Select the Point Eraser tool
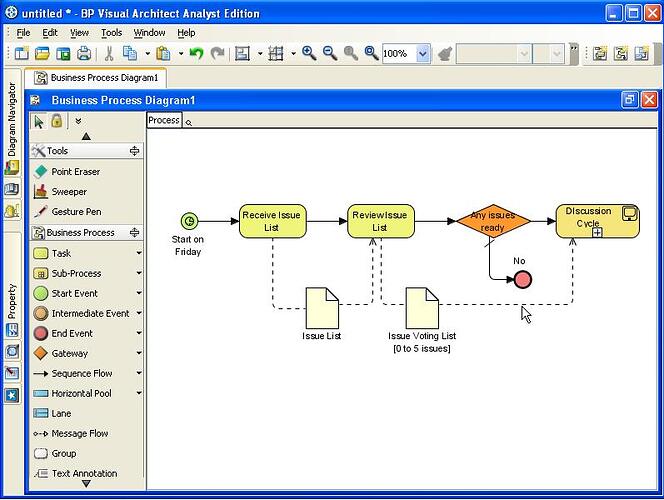Screen dimensions: 664x500 pos(75,172)
